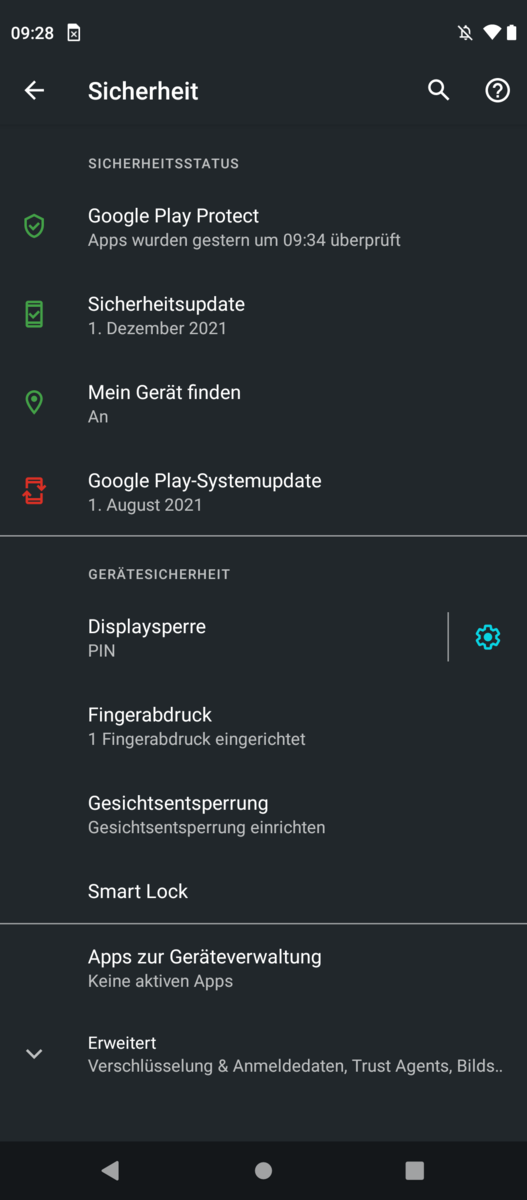Open Google Play Protect entry text

pyautogui.click(x=173, y=216)
